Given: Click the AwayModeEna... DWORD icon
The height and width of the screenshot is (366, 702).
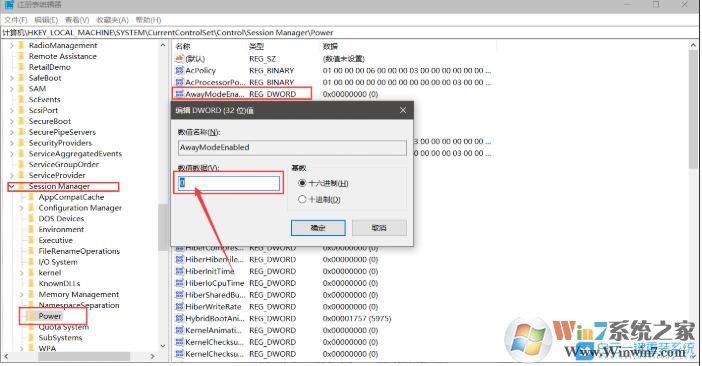Looking at the screenshot, I should tap(180, 94).
